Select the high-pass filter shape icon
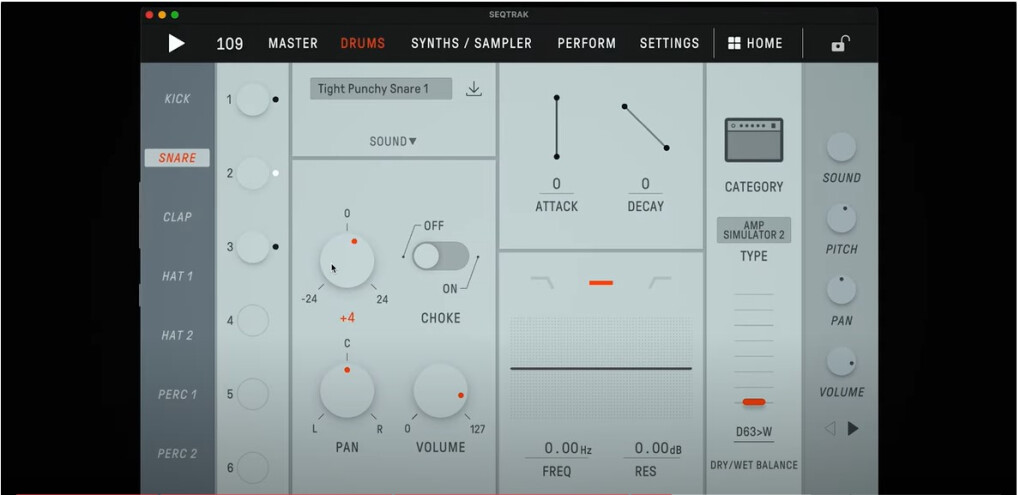Image resolution: width=1020 pixels, height=495 pixels. click(x=660, y=282)
